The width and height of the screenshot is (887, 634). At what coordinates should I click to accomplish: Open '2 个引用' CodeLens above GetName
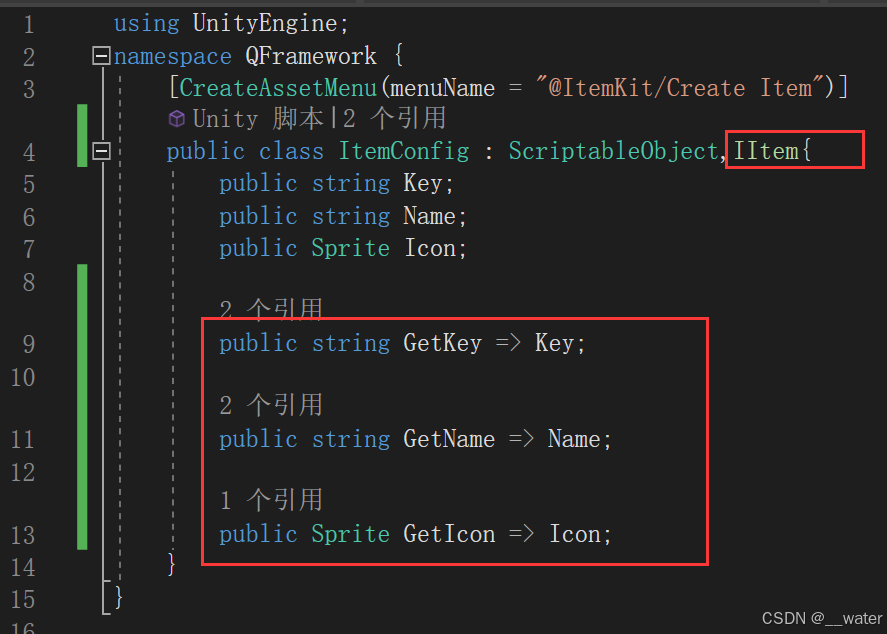pyautogui.click(x=271, y=405)
